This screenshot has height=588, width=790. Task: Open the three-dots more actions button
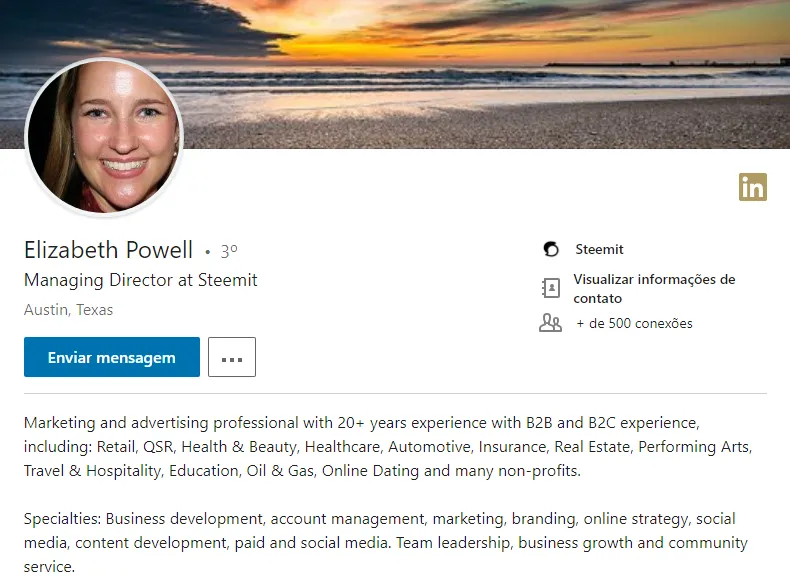pos(232,357)
